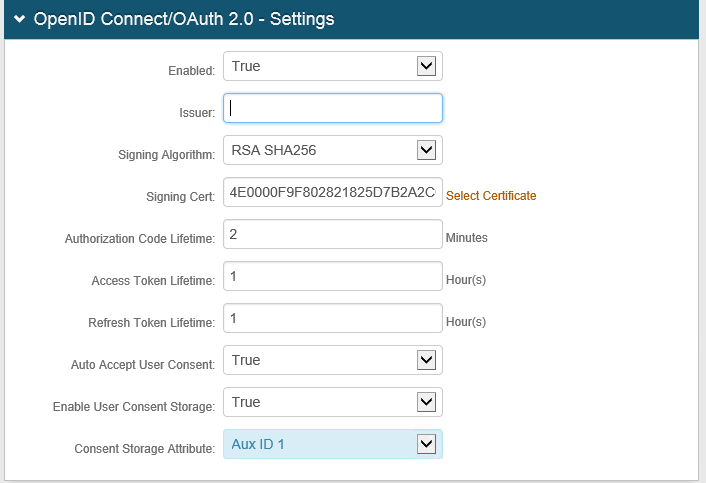
Task: Click the "Consent Storage Attribute:" label
Action: (144, 449)
